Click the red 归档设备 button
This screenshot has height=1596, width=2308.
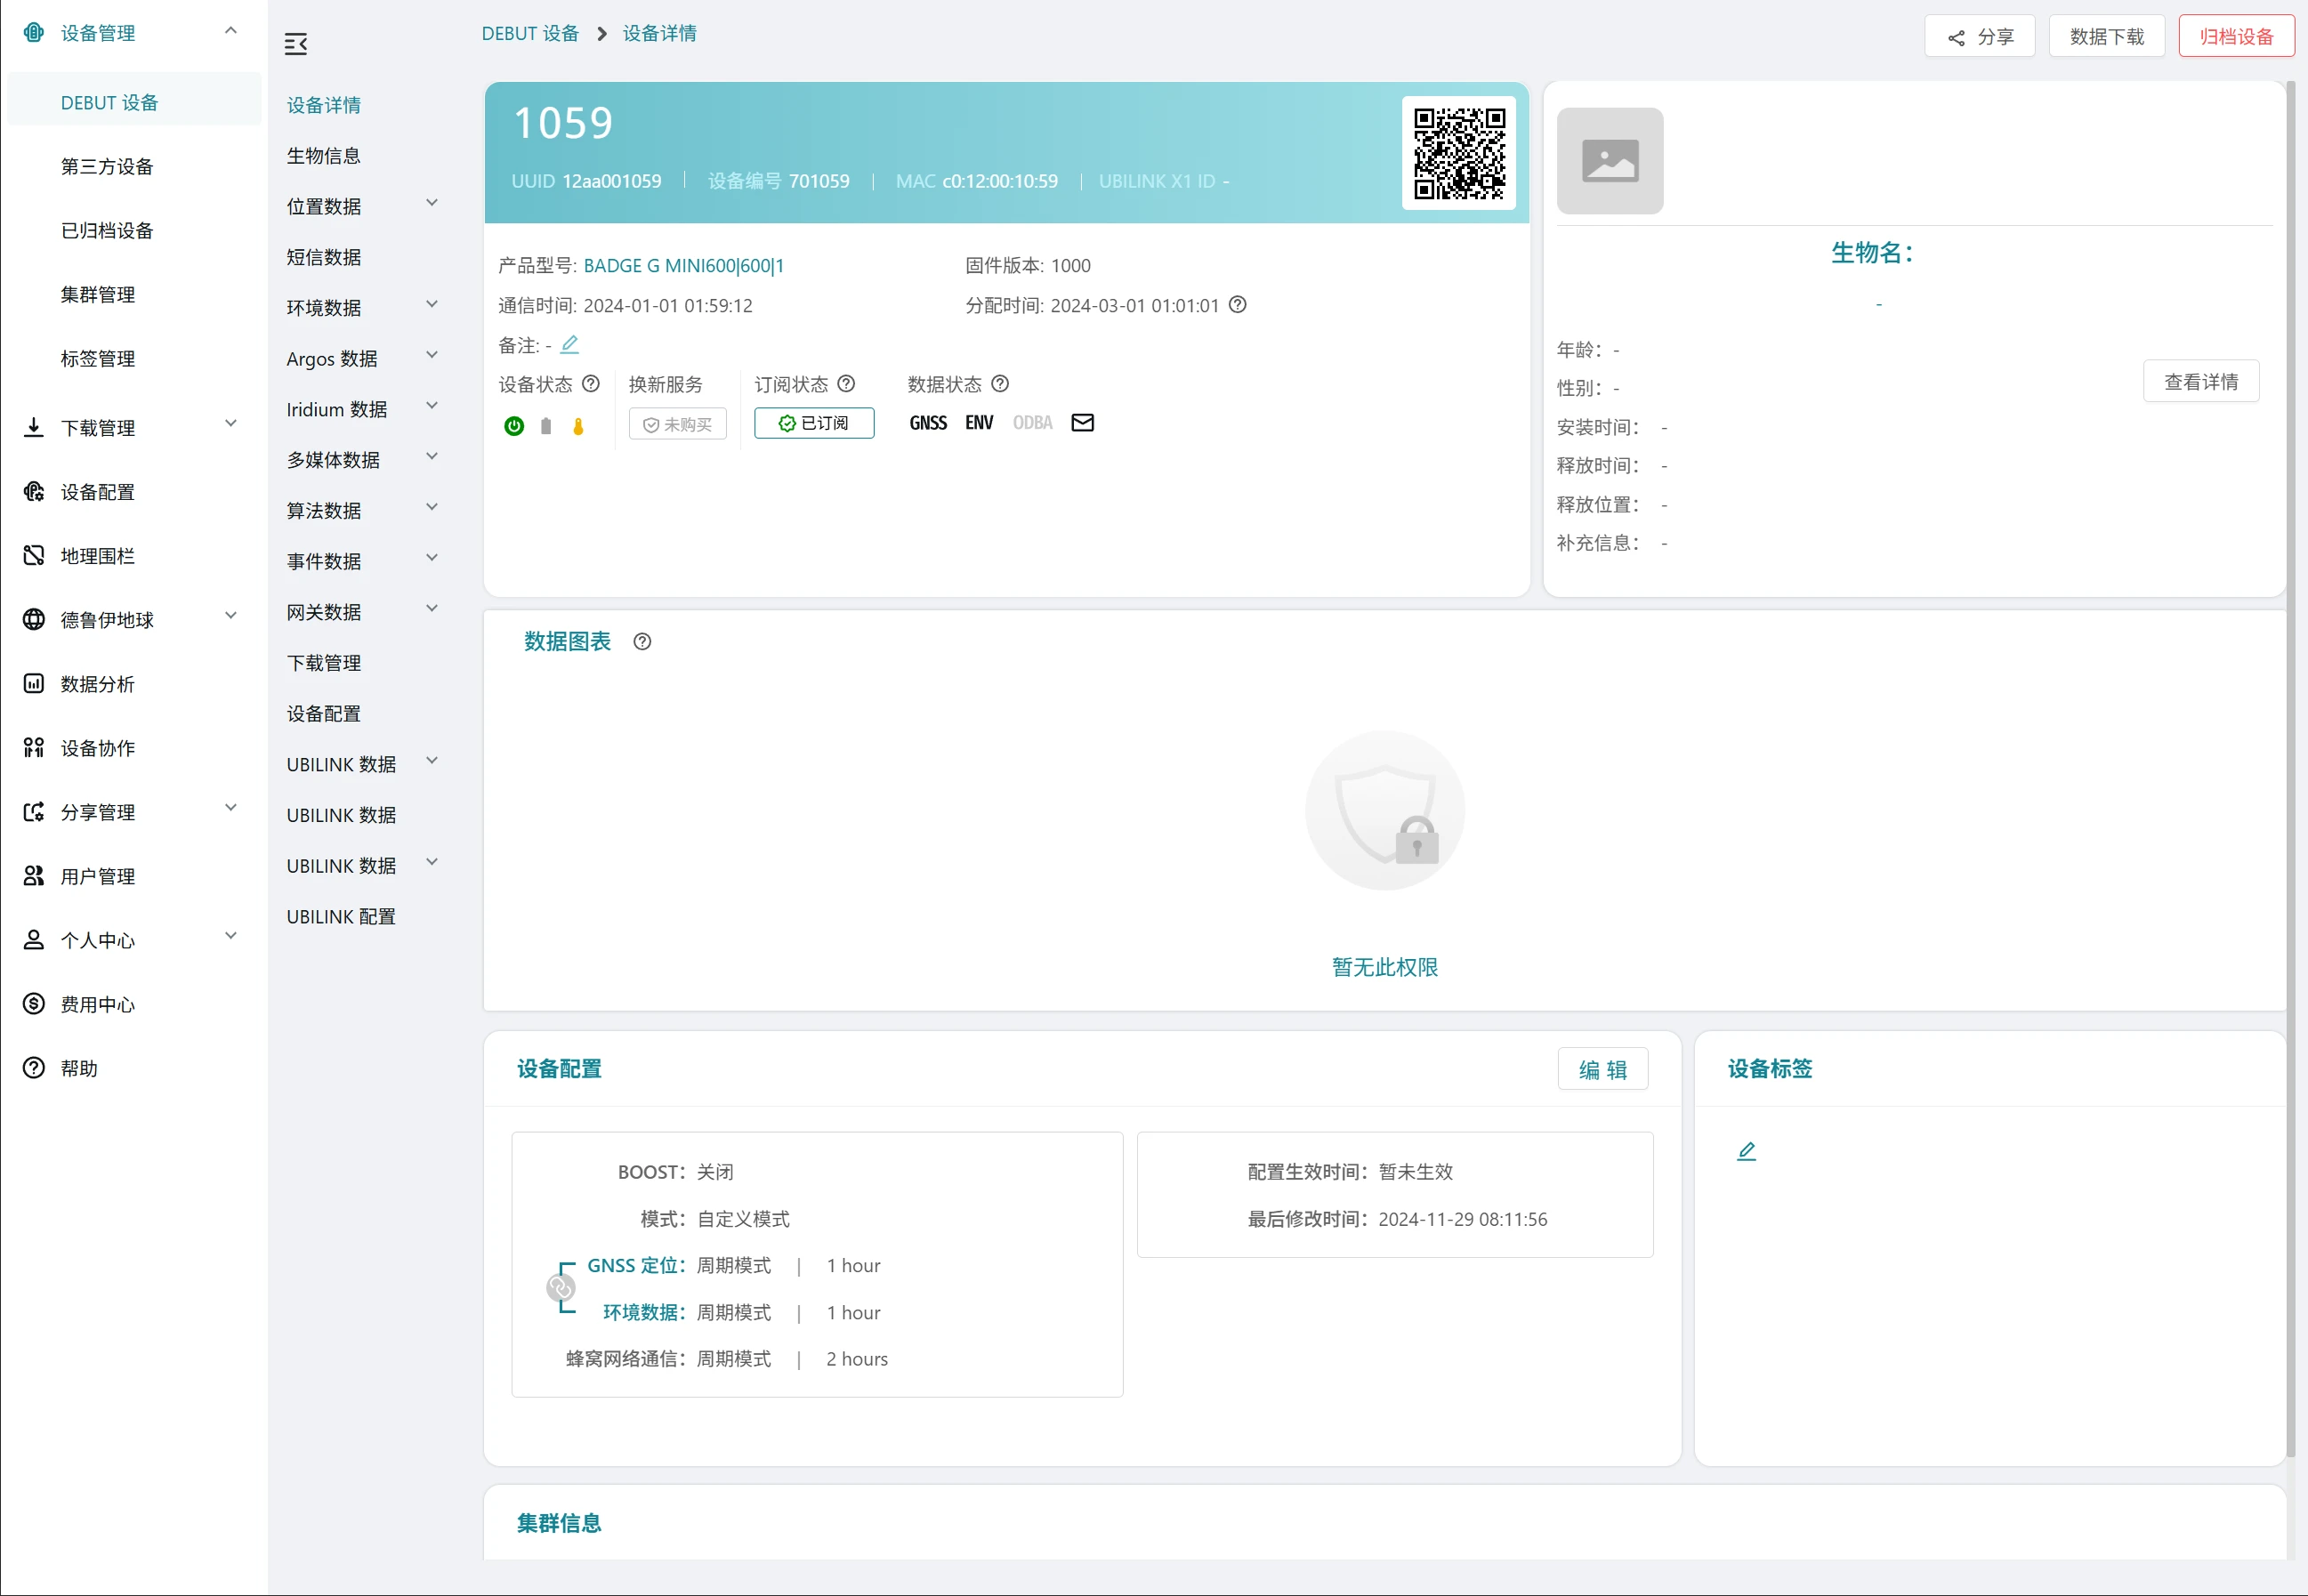pyautogui.click(x=2235, y=37)
